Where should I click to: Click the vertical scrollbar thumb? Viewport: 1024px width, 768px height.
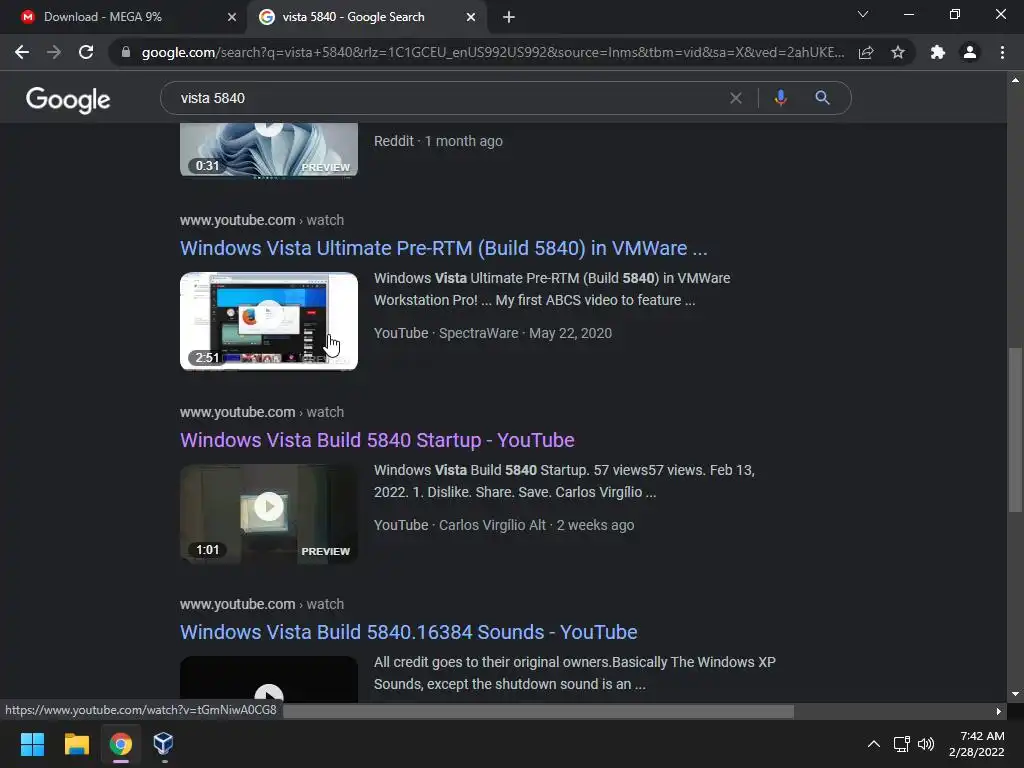1014,430
